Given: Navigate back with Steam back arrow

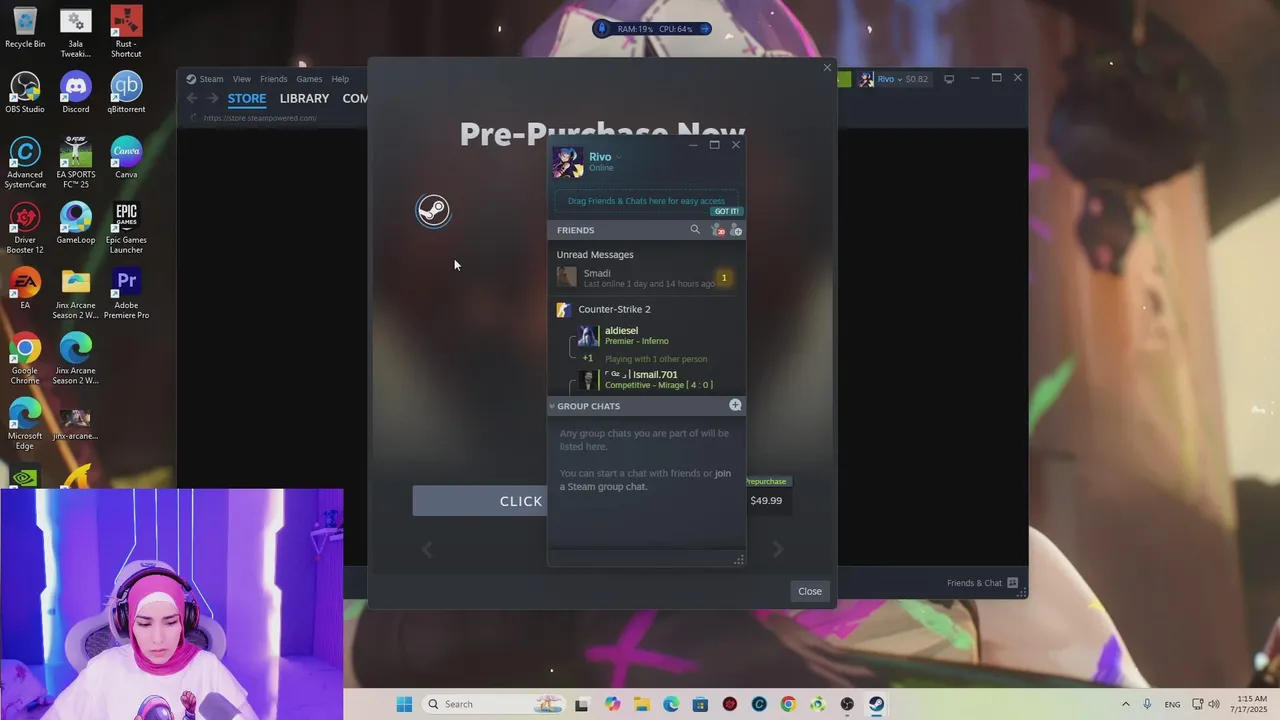Looking at the screenshot, I should pyautogui.click(x=192, y=98).
